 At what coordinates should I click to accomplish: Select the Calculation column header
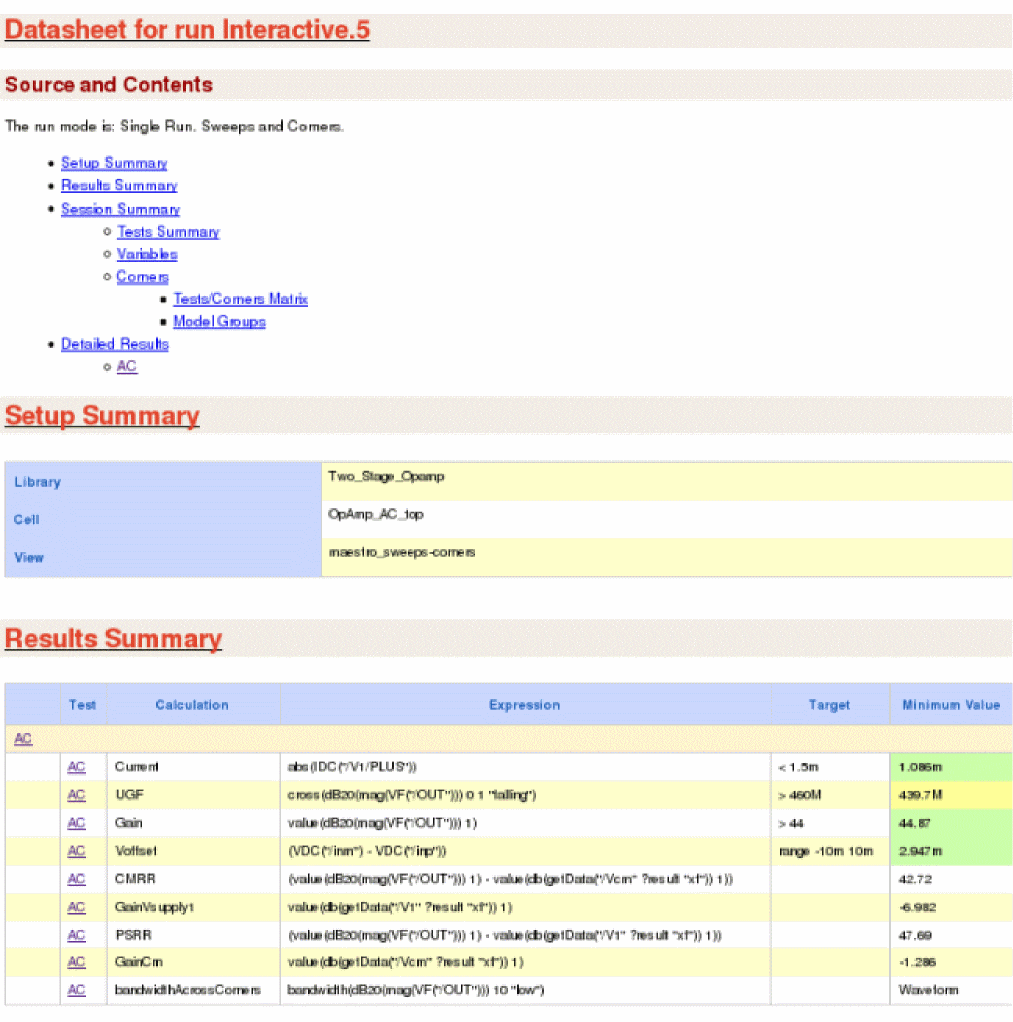click(192, 705)
